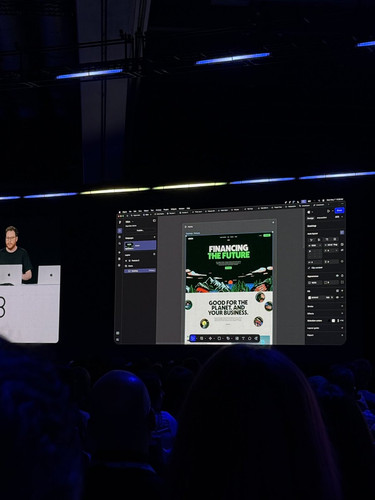Viewport: 375px width, 500px height.
Task: Set auto layout to grid
Action: pyautogui.click(x=335, y=239)
